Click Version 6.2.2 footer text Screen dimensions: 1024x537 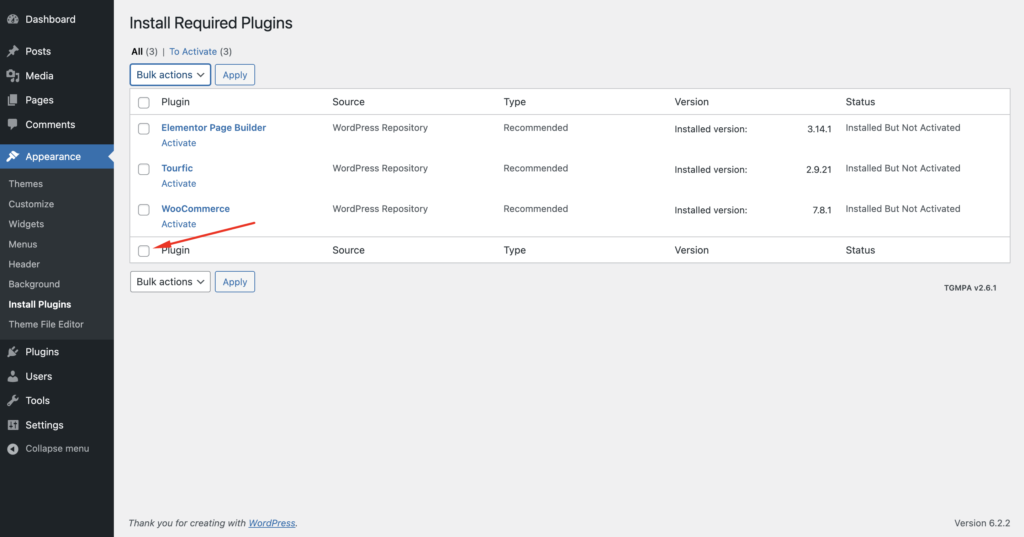click(982, 523)
